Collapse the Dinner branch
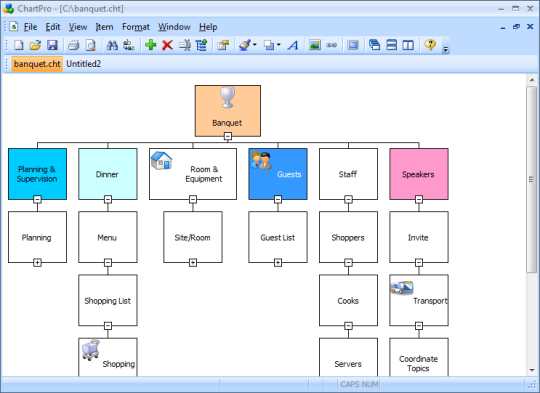The width and height of the screenshot is (540, 393). pos(108,199)
